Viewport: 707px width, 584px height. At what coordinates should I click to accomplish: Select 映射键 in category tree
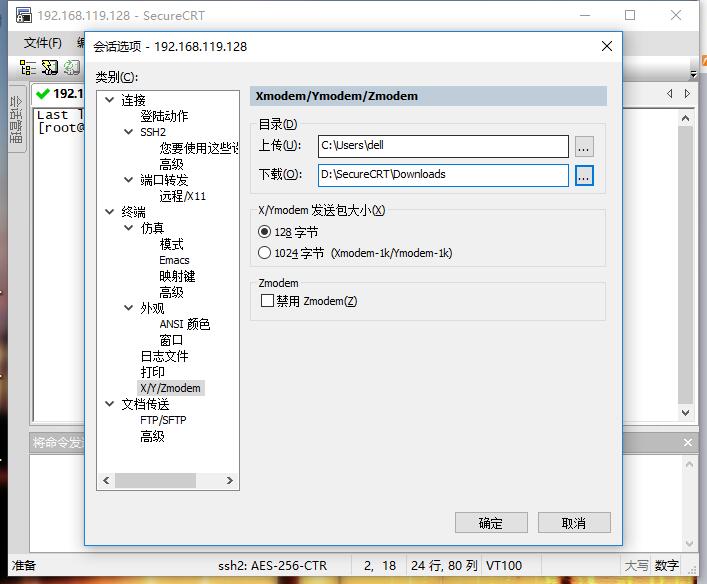pos(177,276)
